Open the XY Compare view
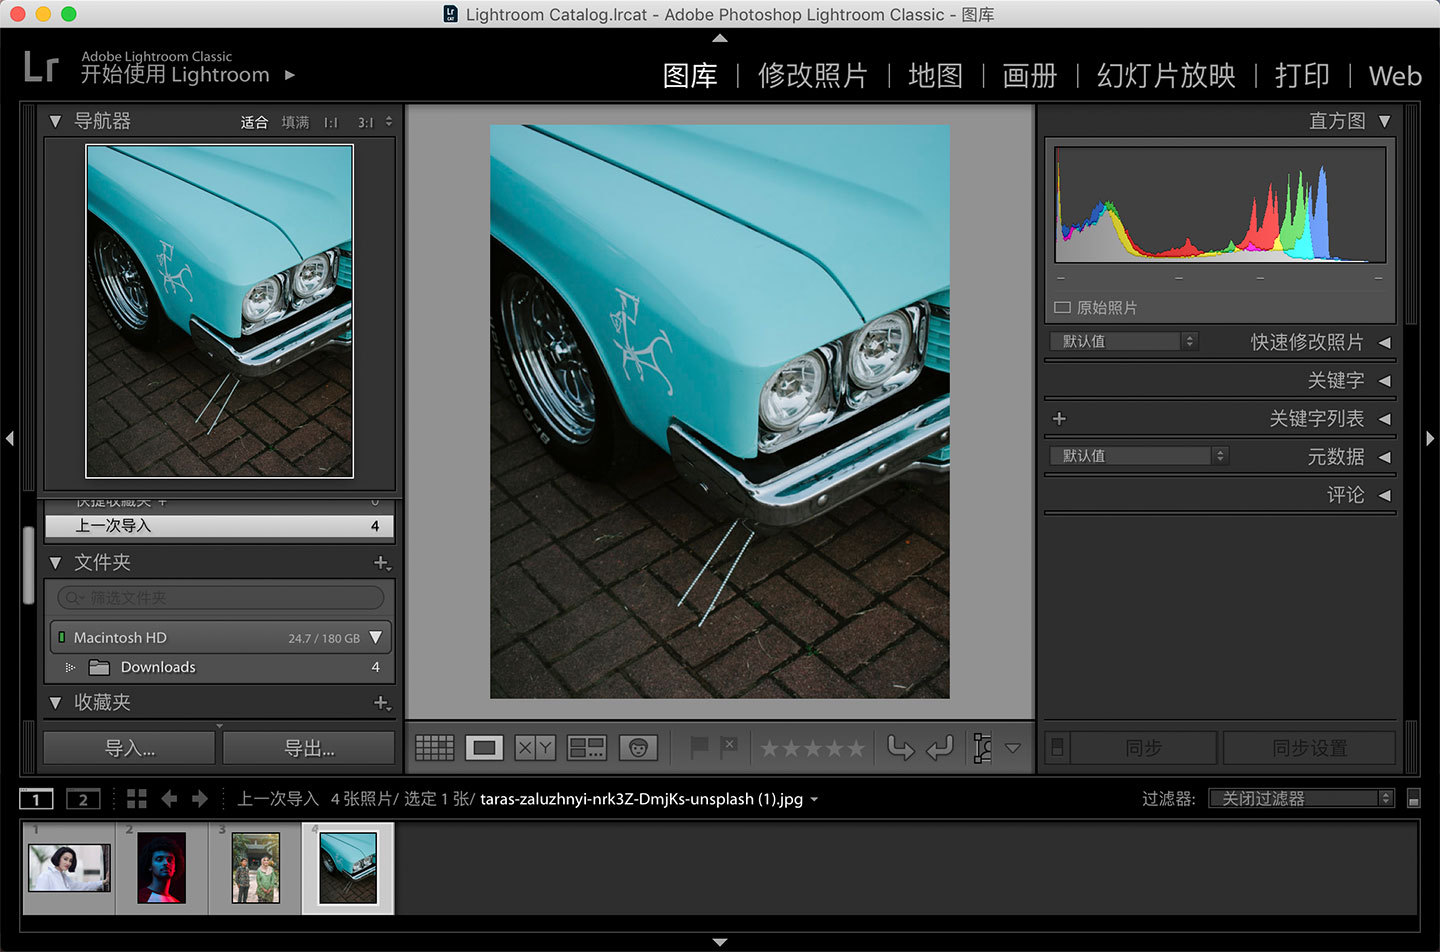 coord(535,747)
